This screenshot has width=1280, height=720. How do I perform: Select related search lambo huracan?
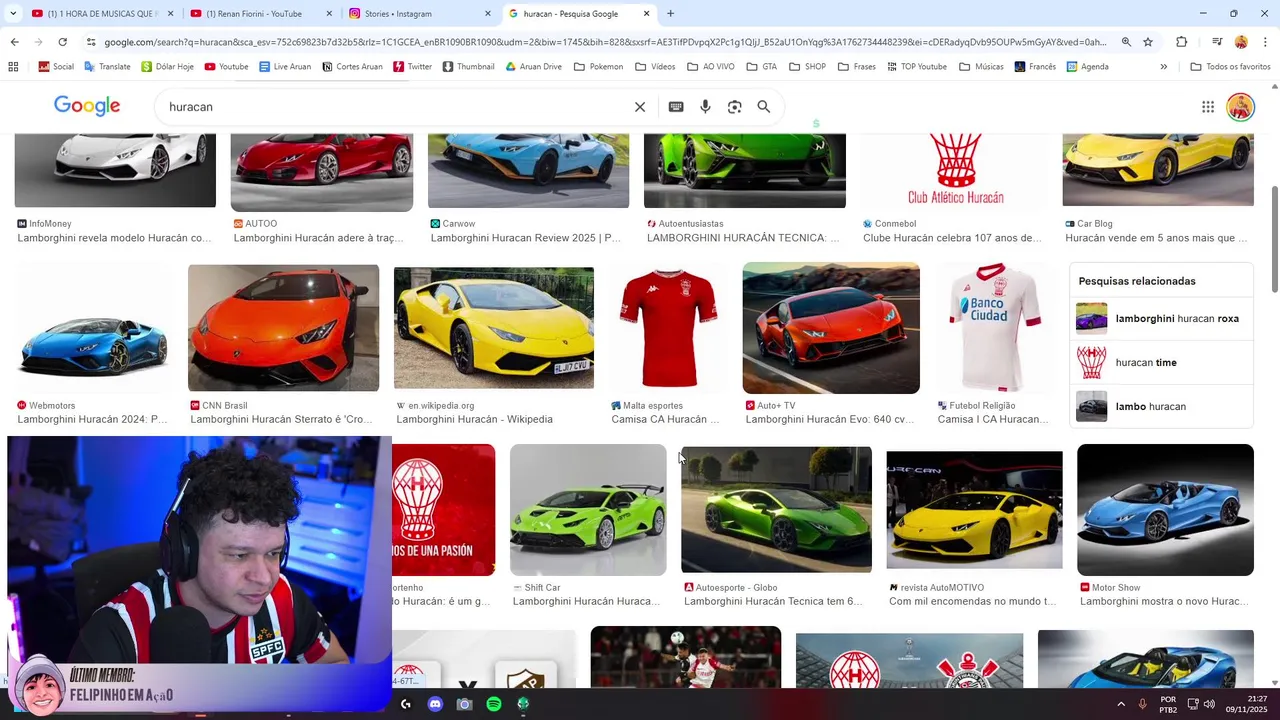(x=1161, y=407)
